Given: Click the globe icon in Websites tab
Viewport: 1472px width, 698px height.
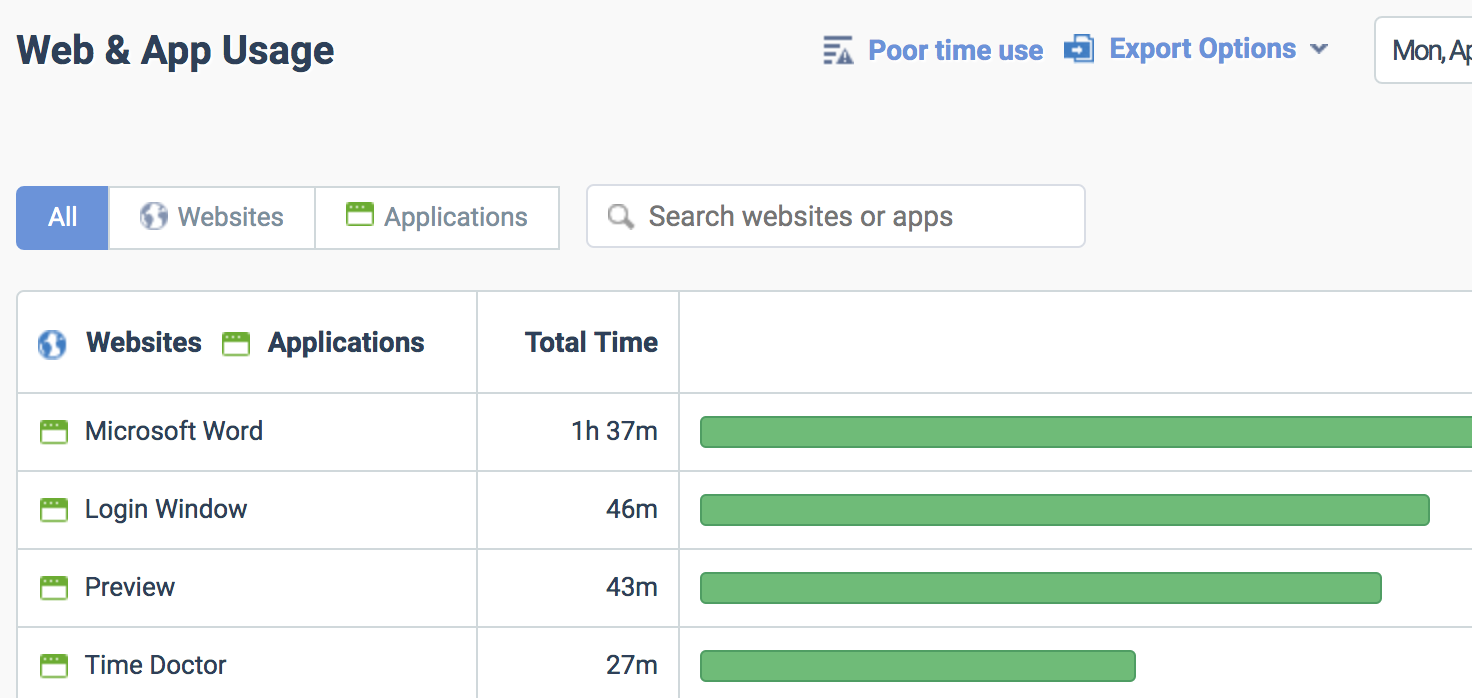Looking at the screenshot, I should coord(153,216).
